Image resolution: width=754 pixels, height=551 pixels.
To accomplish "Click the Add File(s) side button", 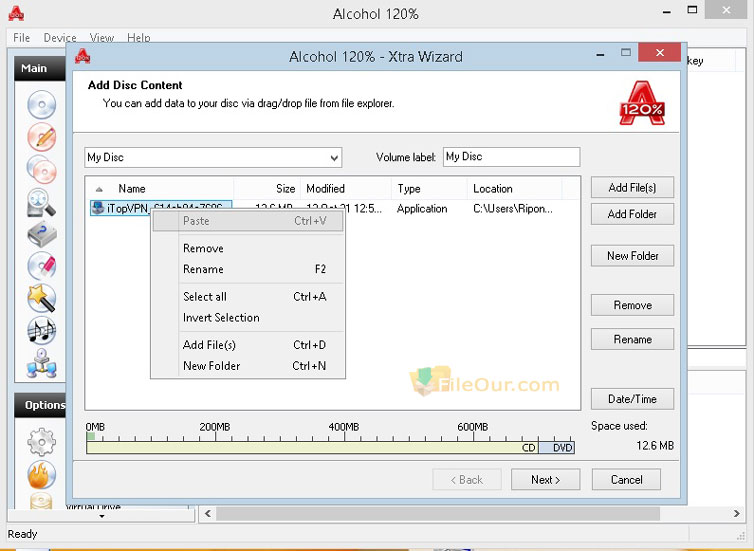I will [x=632, y=188].
